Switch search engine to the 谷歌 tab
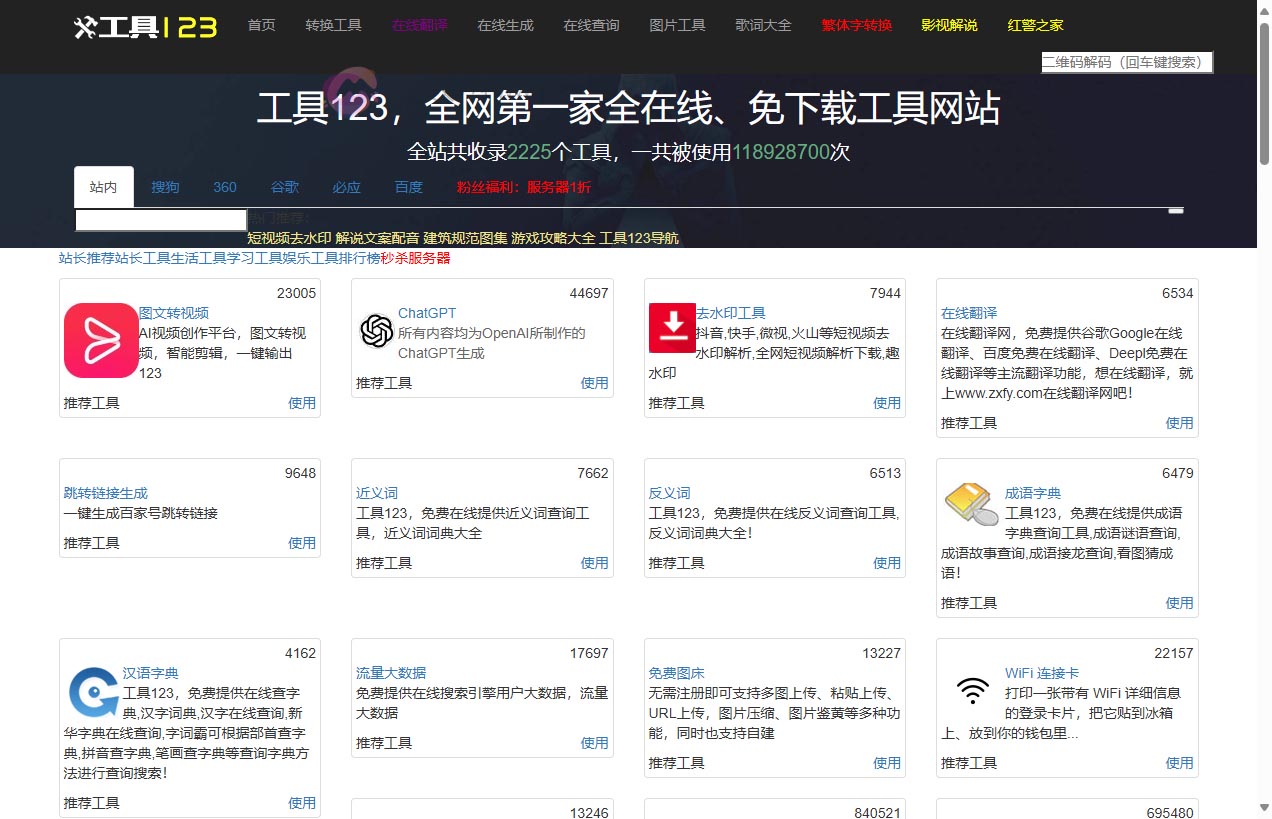The height and width of the screenshot is (819, 1272). coord(284,187)
